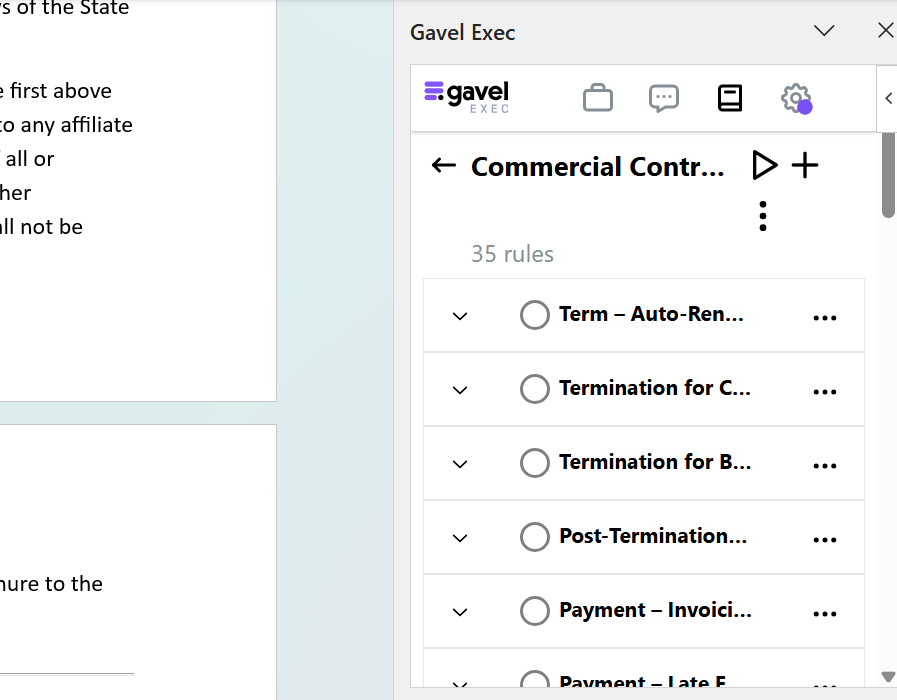Collapse the side panel arrow tab
This screenshot has height=700, width=897.
tap(888, 98)
